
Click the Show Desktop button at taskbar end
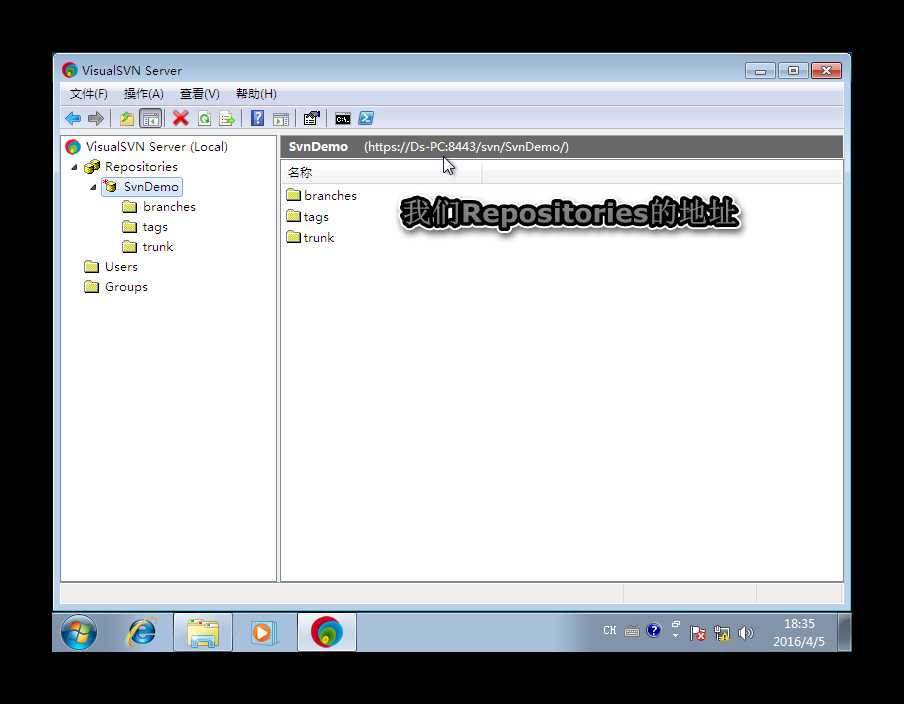click(844, 633)
